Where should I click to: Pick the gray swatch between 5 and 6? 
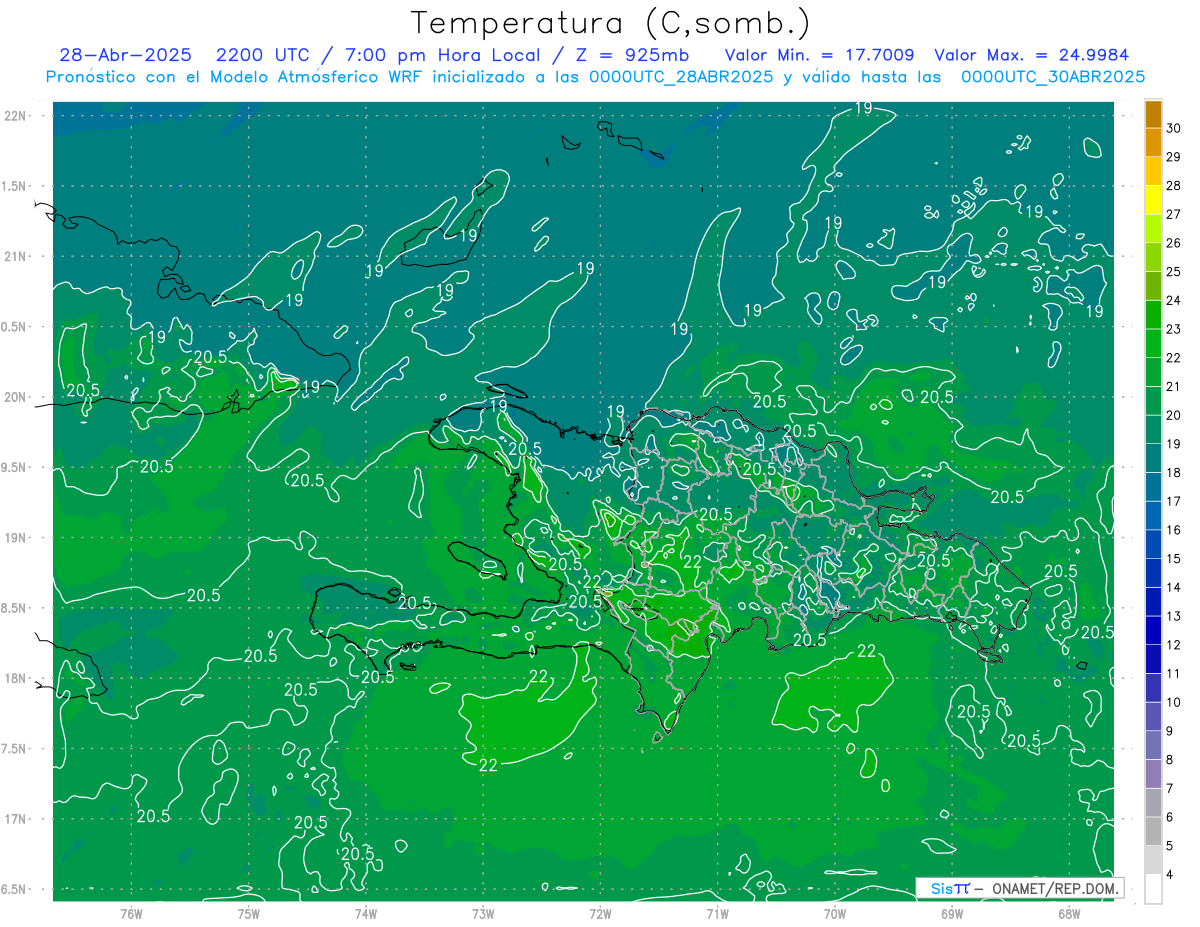[1153, 831]
